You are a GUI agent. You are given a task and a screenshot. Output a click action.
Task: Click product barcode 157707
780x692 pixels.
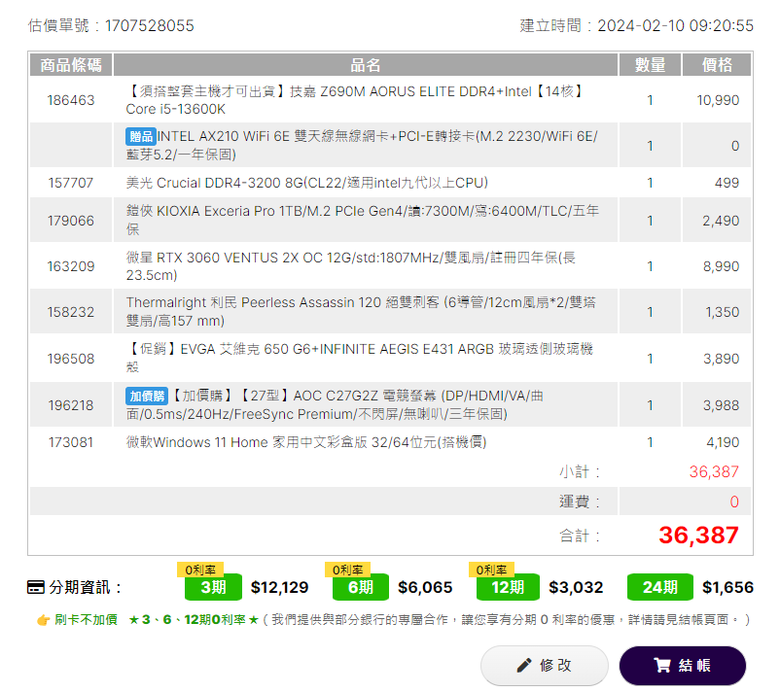tap(71, 183)
